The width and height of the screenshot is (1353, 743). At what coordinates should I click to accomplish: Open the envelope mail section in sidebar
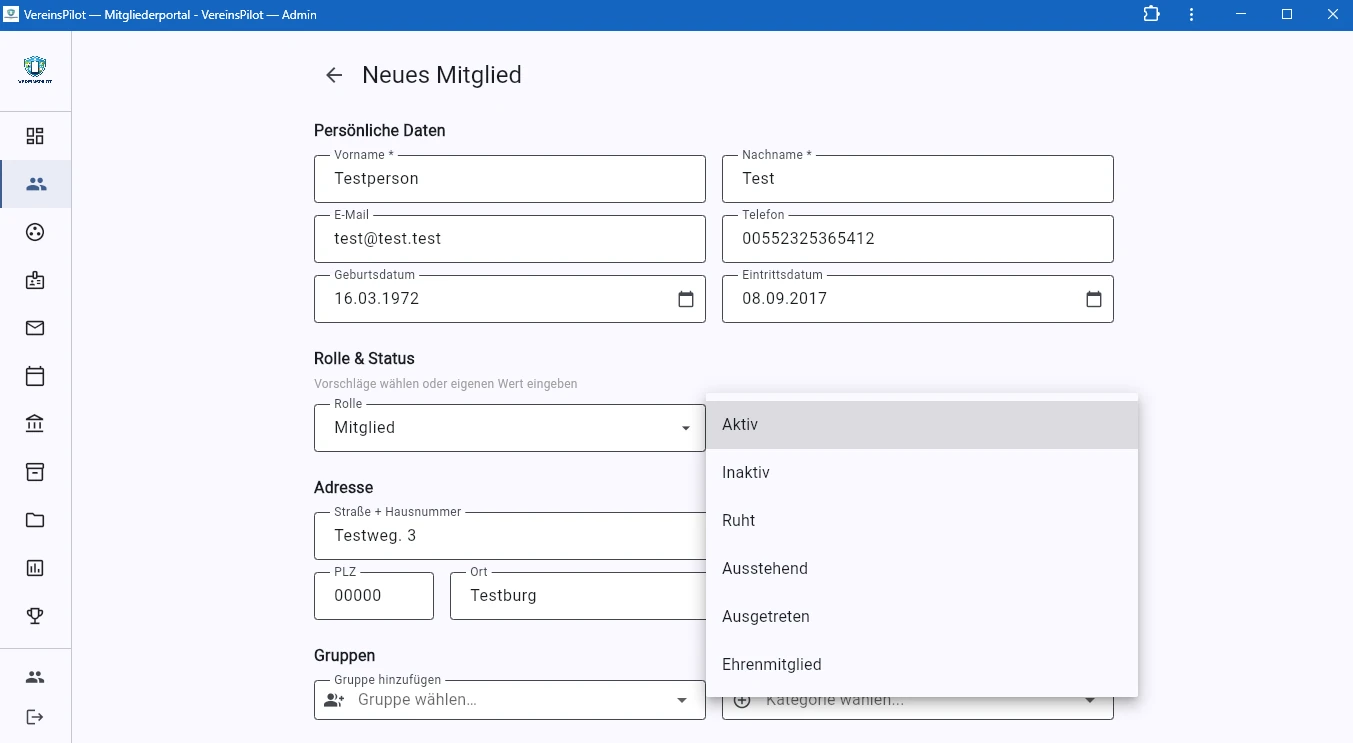(x=35, y=328)
